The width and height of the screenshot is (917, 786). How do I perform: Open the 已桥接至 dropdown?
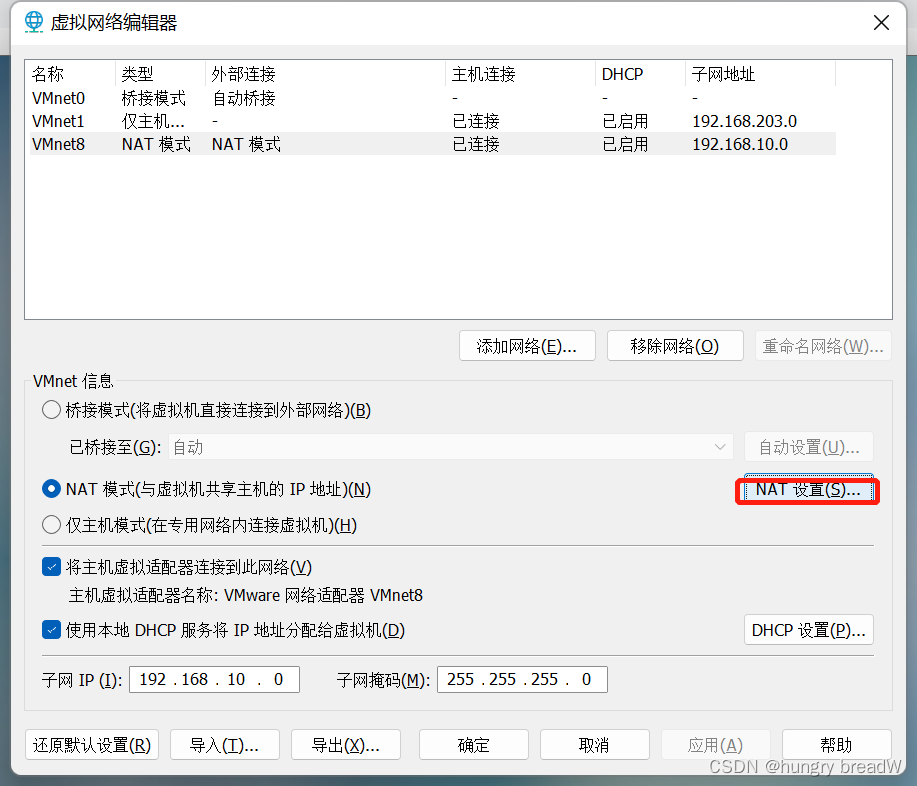point(451,447)
